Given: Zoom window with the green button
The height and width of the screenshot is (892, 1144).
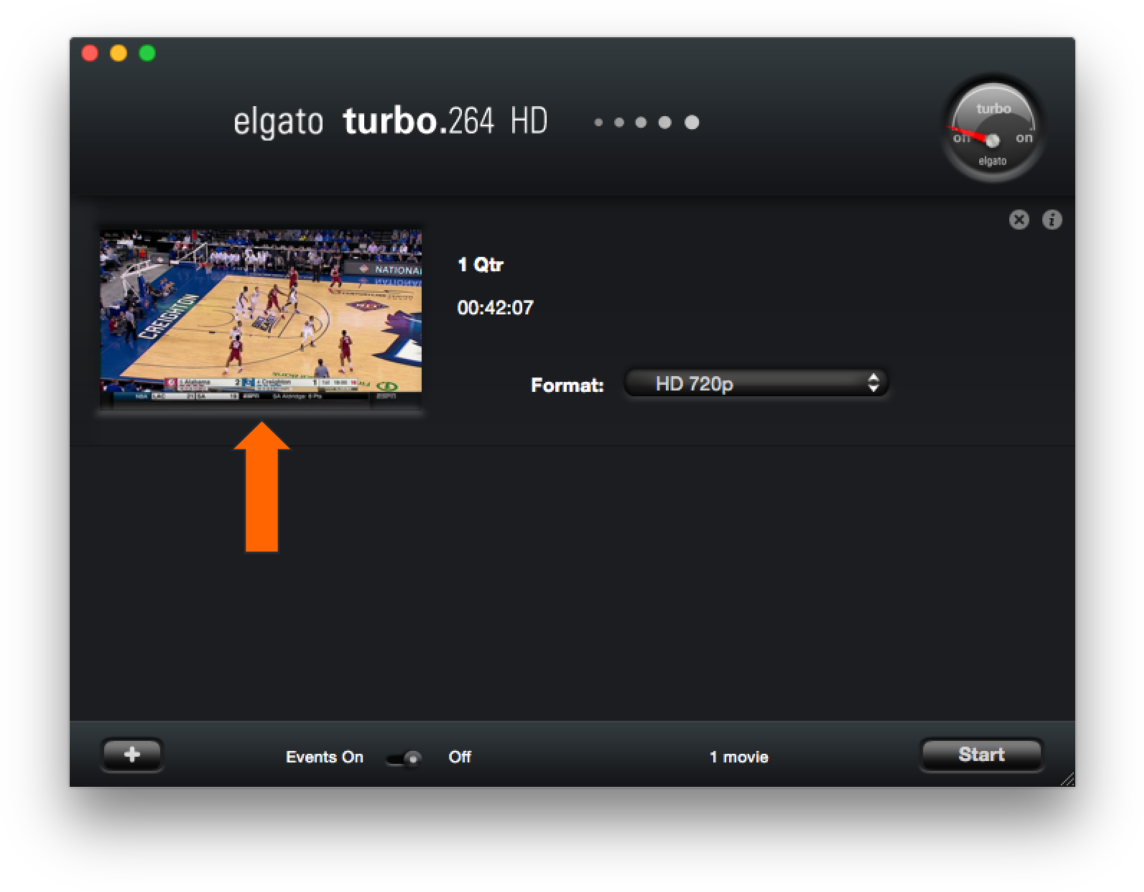Looking at the screenshot, I should point(147,53).
